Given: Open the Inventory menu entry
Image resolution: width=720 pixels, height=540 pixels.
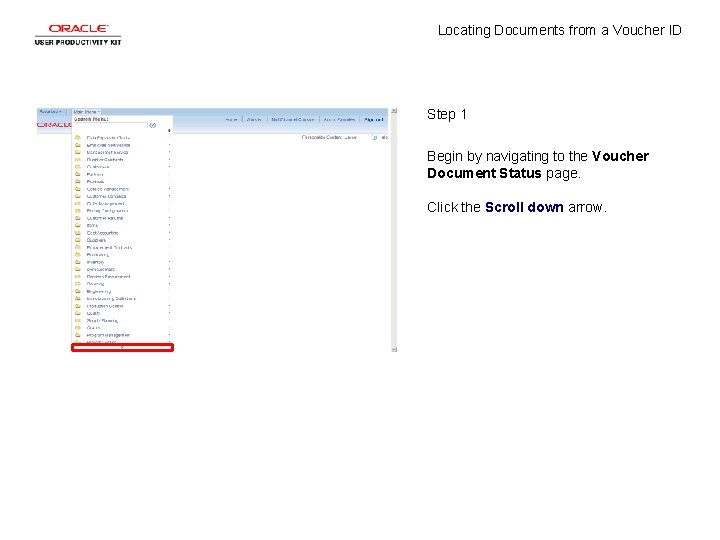Looking at the screenshot, I should 95,262.
